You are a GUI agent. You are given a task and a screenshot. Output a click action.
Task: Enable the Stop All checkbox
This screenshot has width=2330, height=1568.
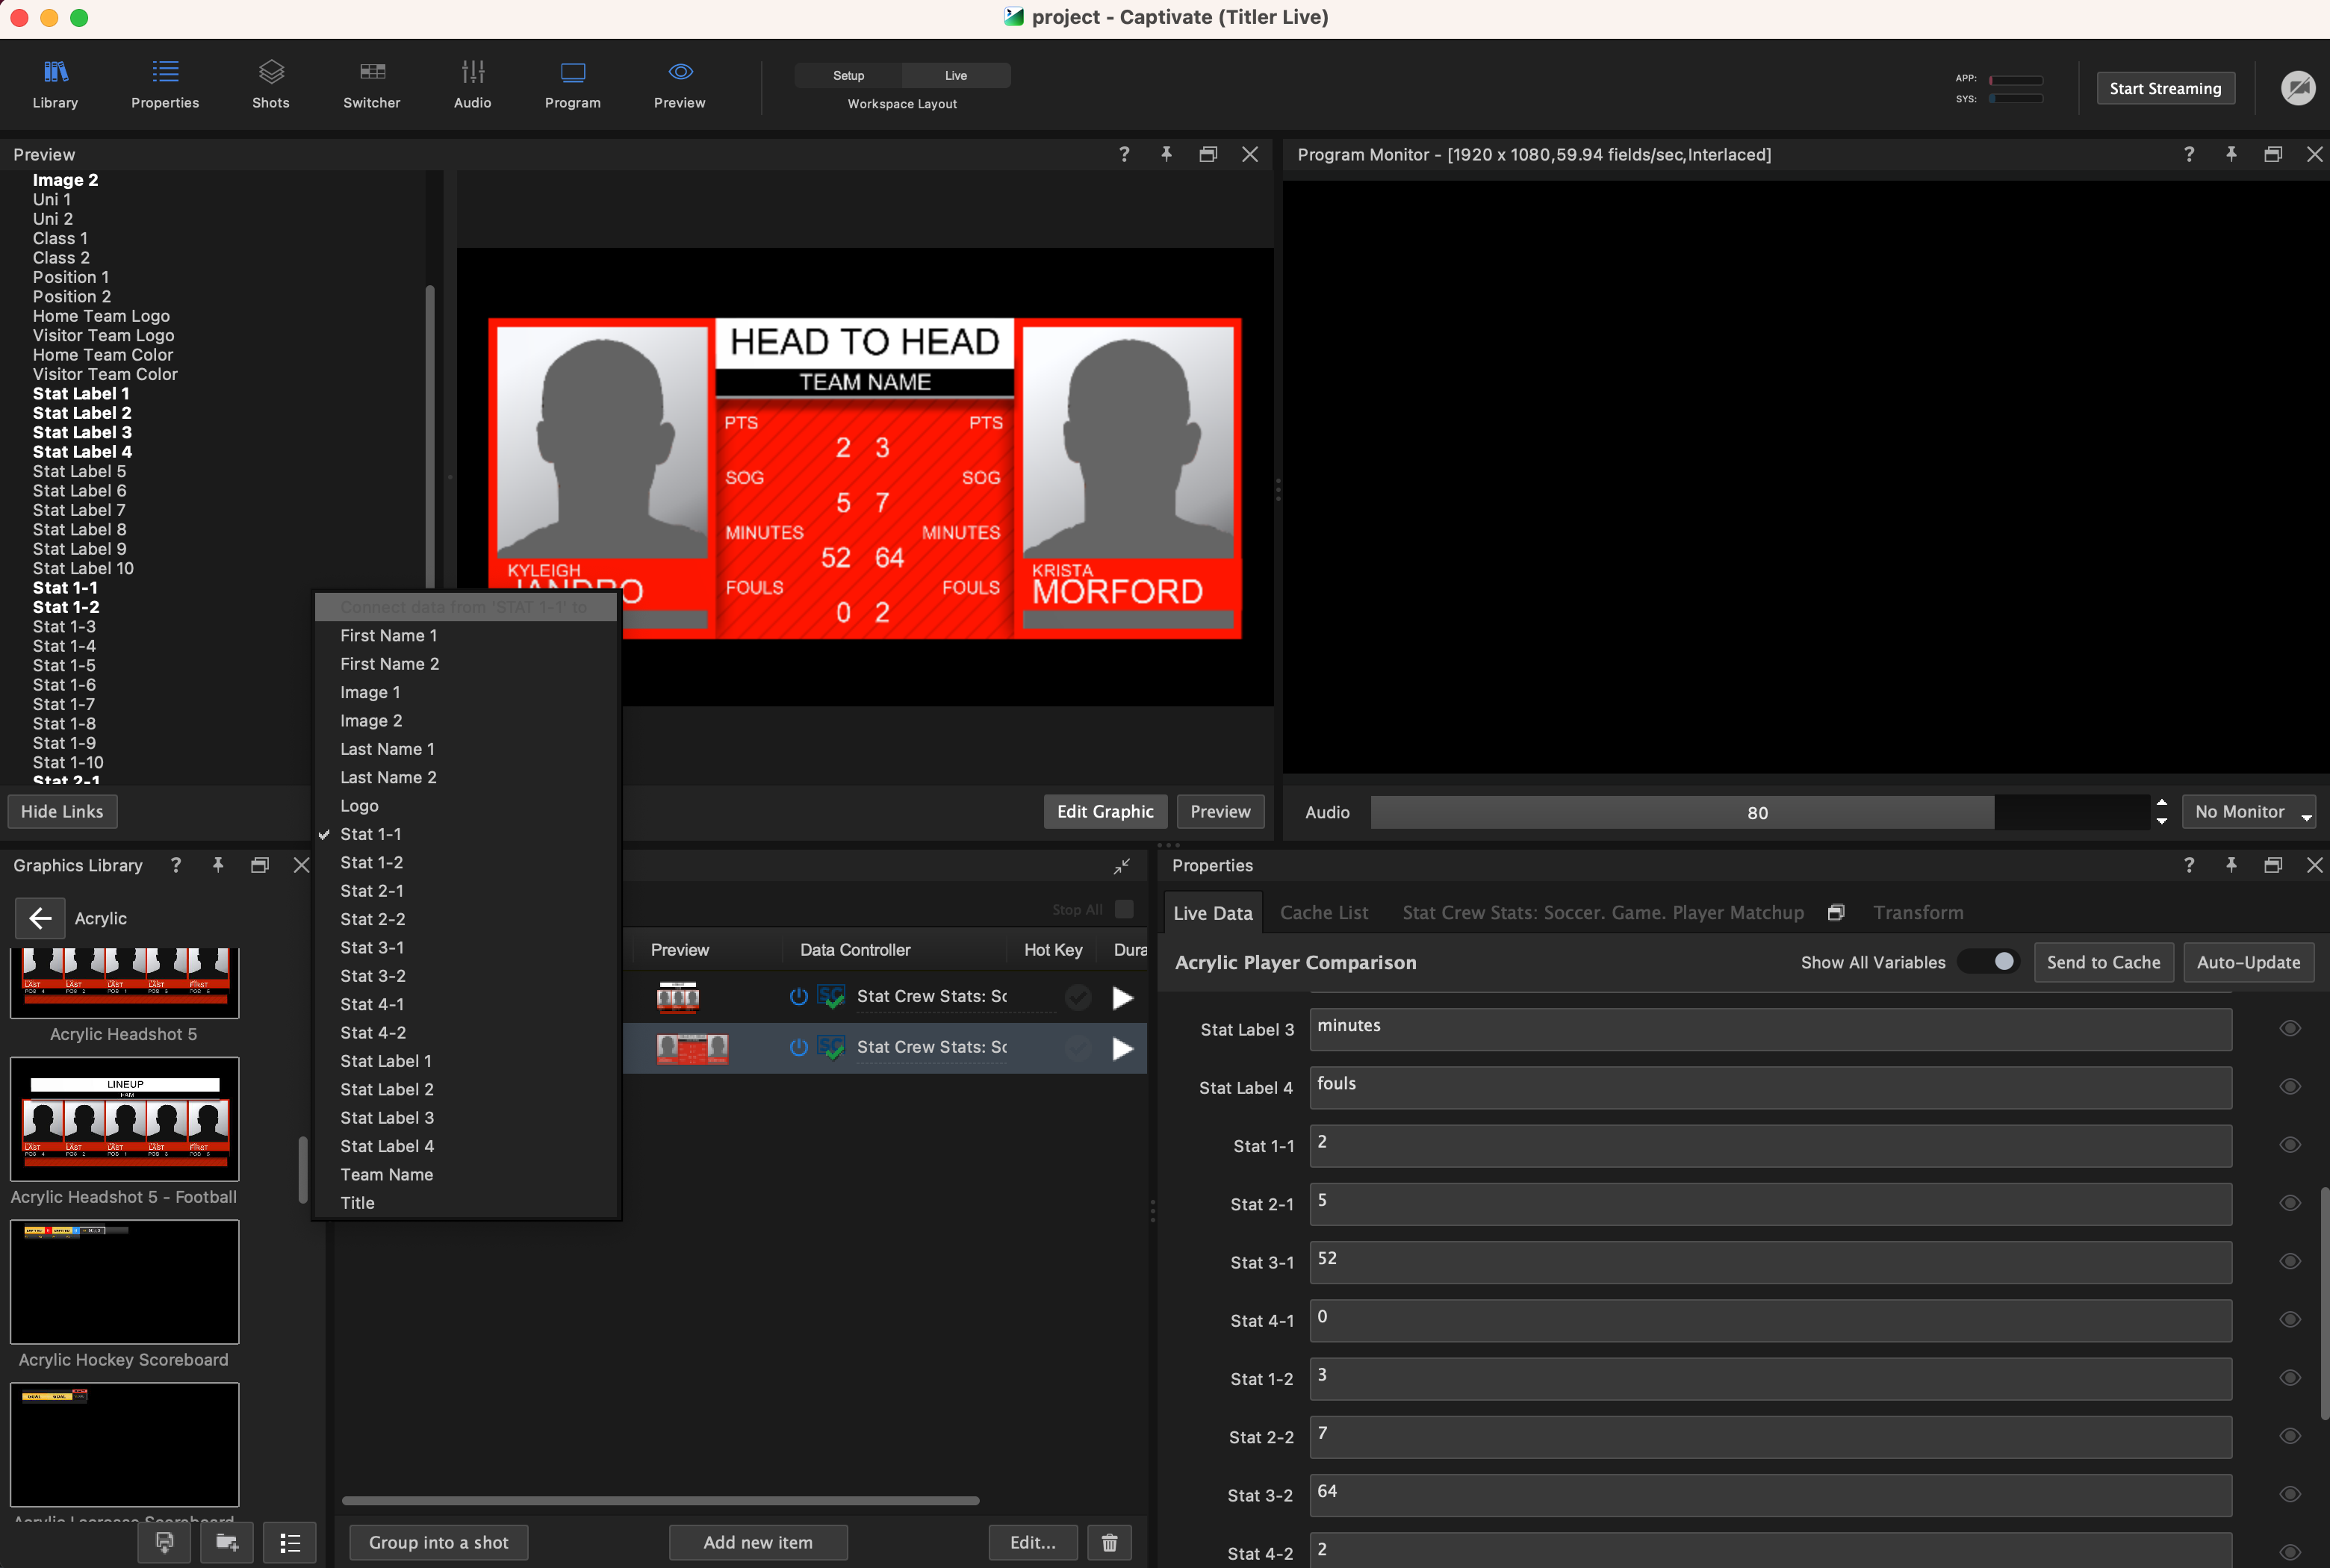point(1123,909)
